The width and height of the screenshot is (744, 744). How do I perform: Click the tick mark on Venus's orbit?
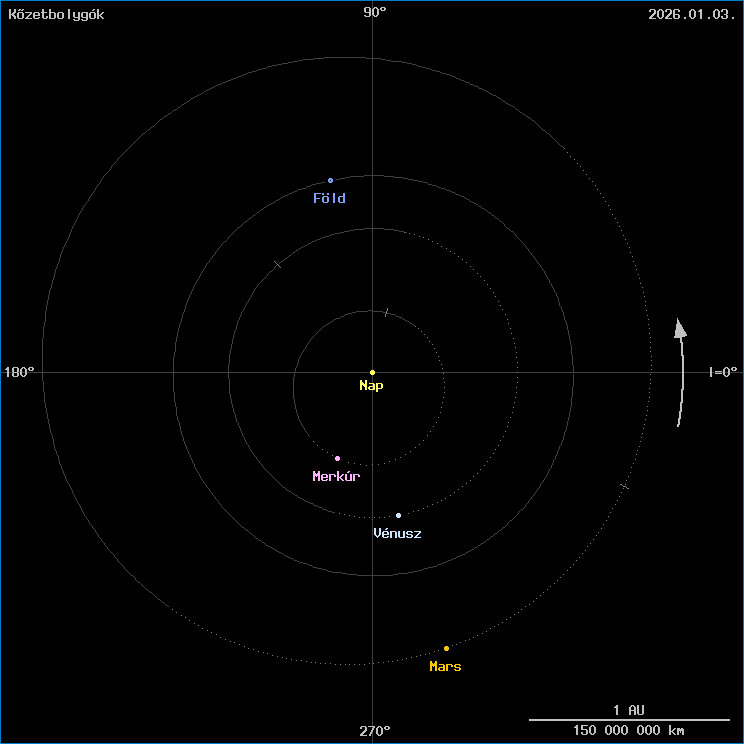click(278, 264)
